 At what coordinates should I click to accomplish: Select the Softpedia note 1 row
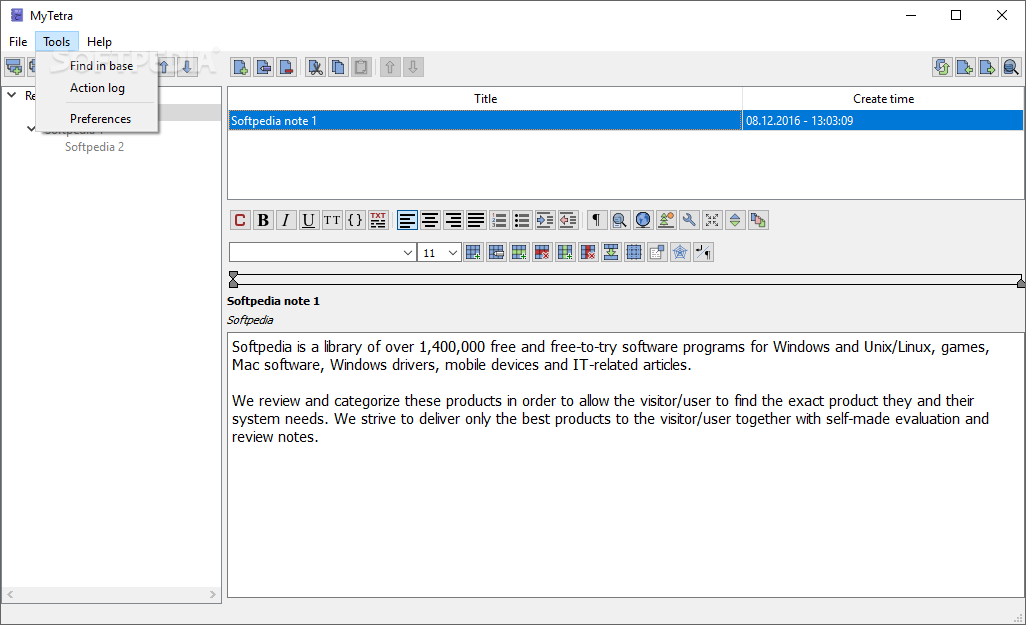coord(626,120)
